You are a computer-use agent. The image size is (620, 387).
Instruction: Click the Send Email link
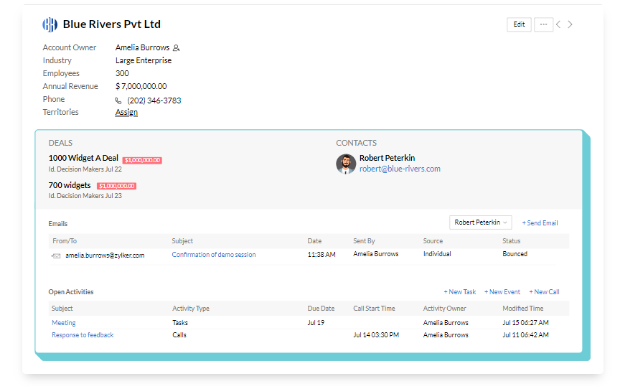540,223
